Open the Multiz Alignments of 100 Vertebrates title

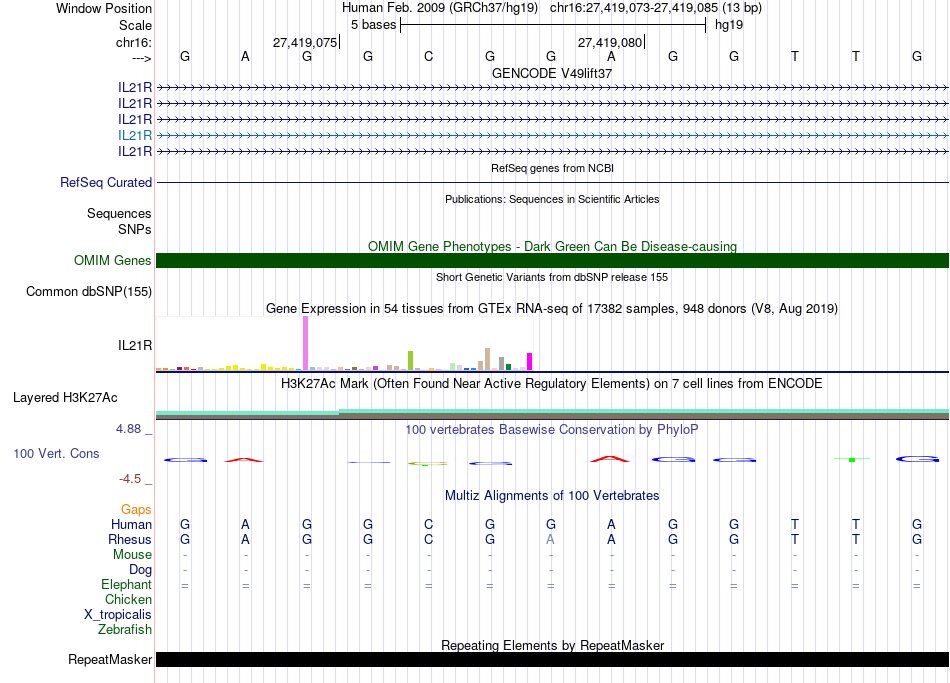[x=552, y=496]
